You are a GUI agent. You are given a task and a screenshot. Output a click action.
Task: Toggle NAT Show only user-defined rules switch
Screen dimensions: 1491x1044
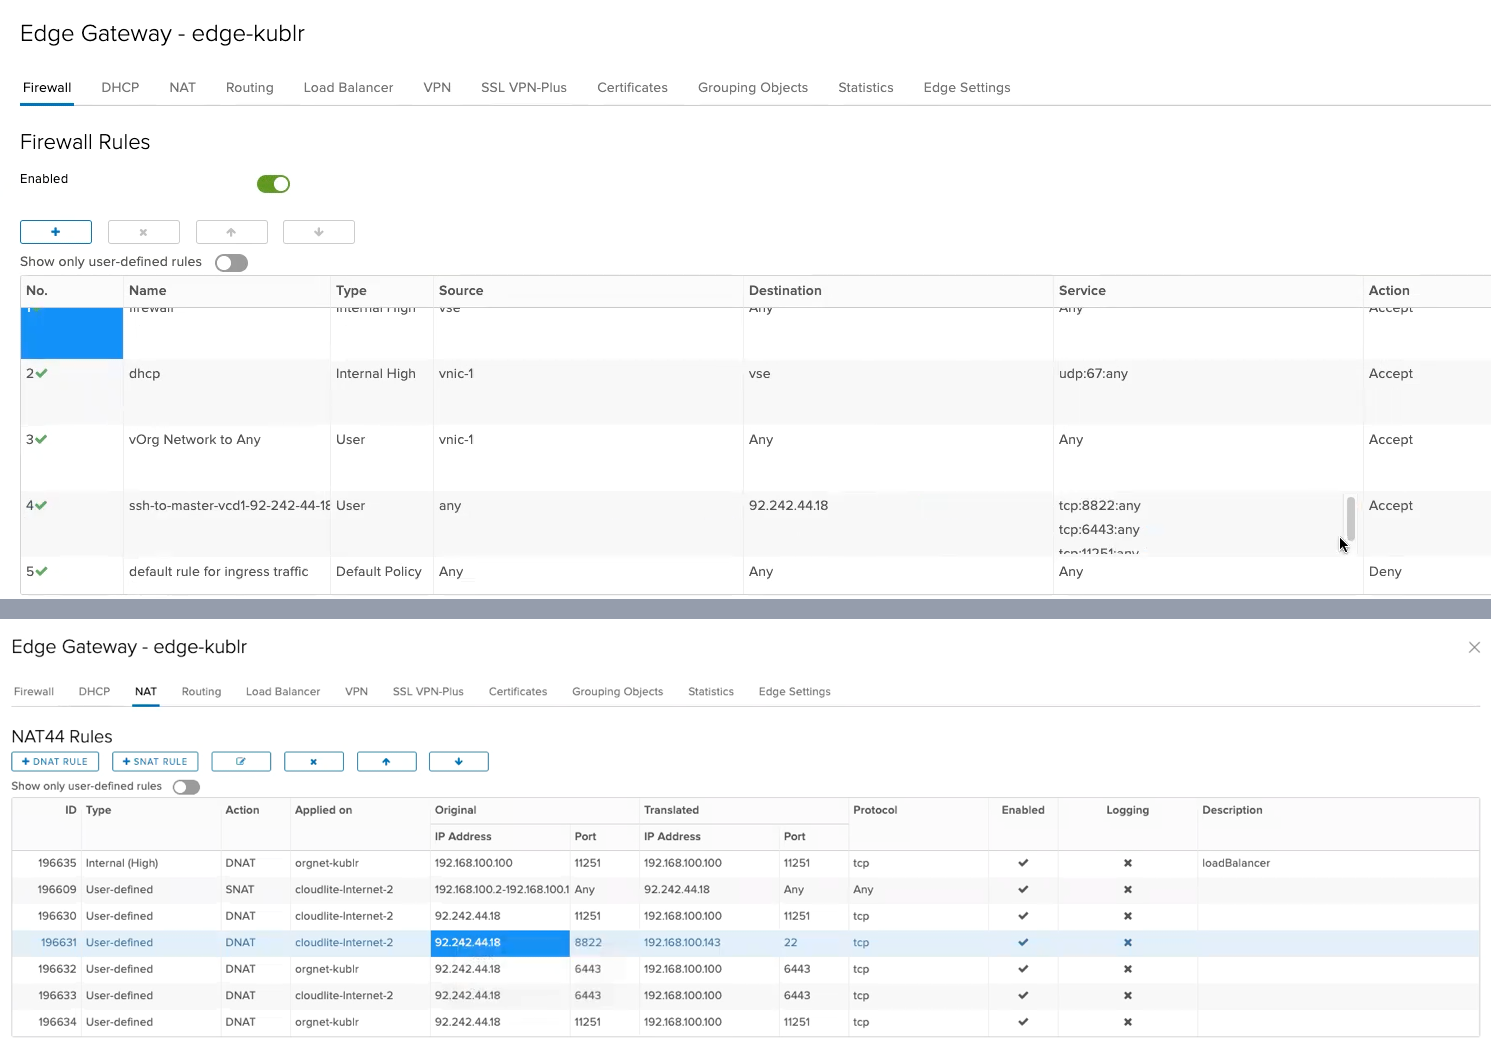pyautogui.click(x=186, y=787)
